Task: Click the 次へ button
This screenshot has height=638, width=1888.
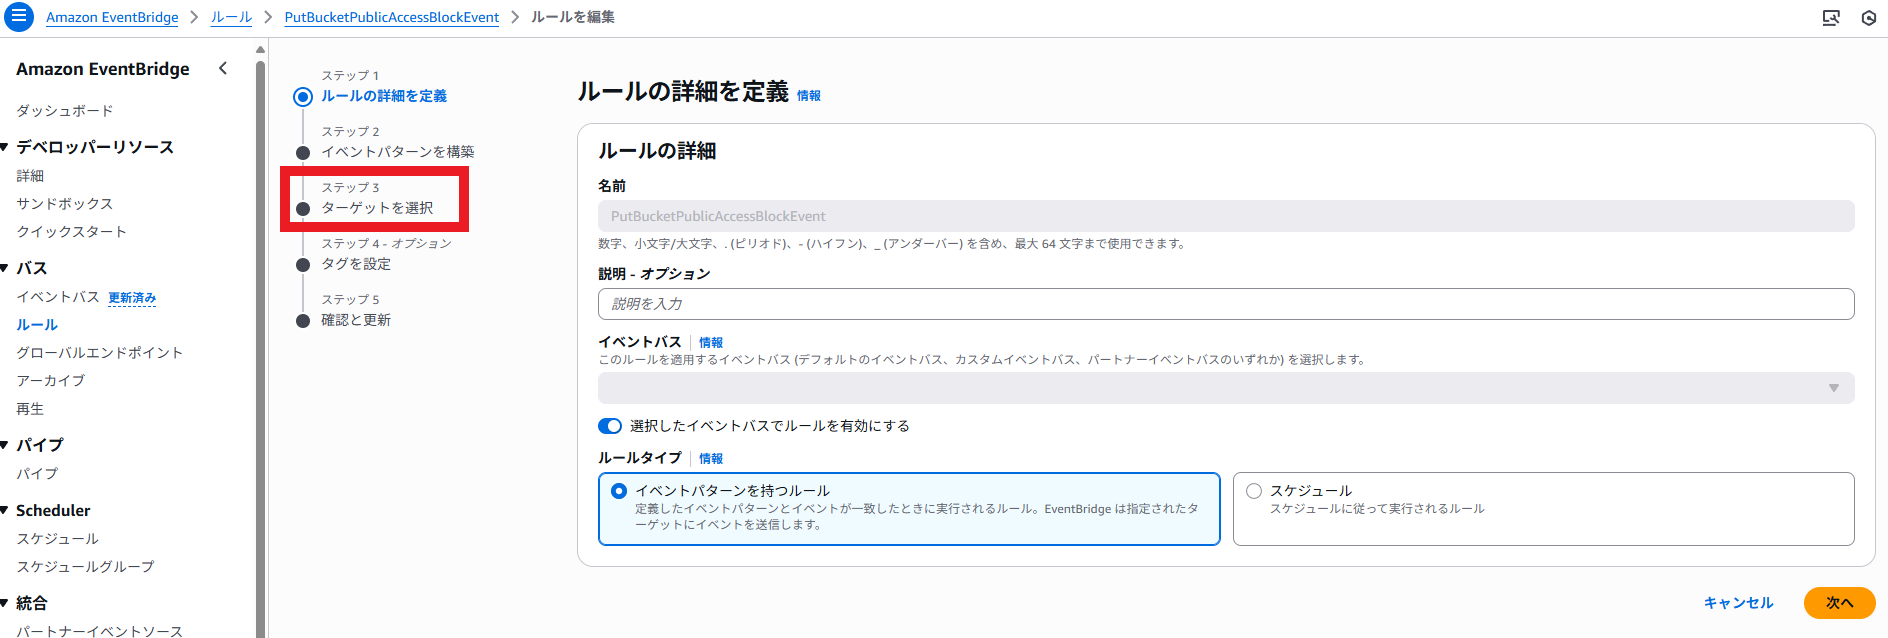Action: tap(1838, 603)
